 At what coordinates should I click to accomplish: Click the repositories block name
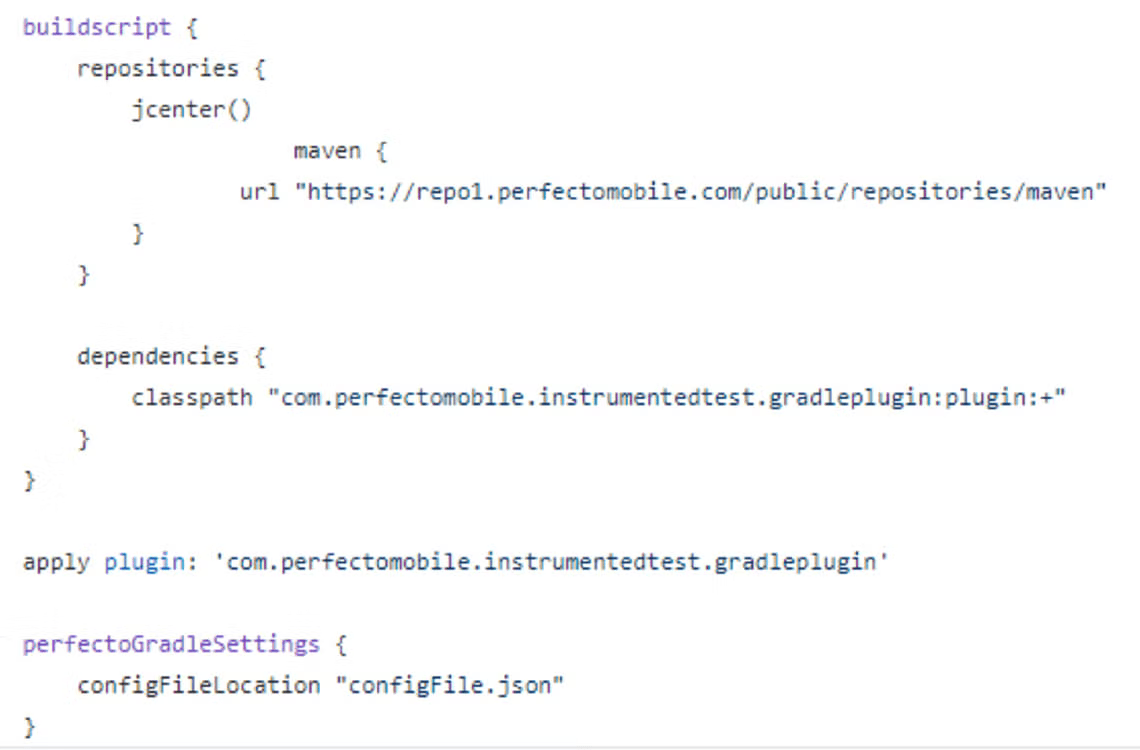pyautogui.click(x=158, y=69)
